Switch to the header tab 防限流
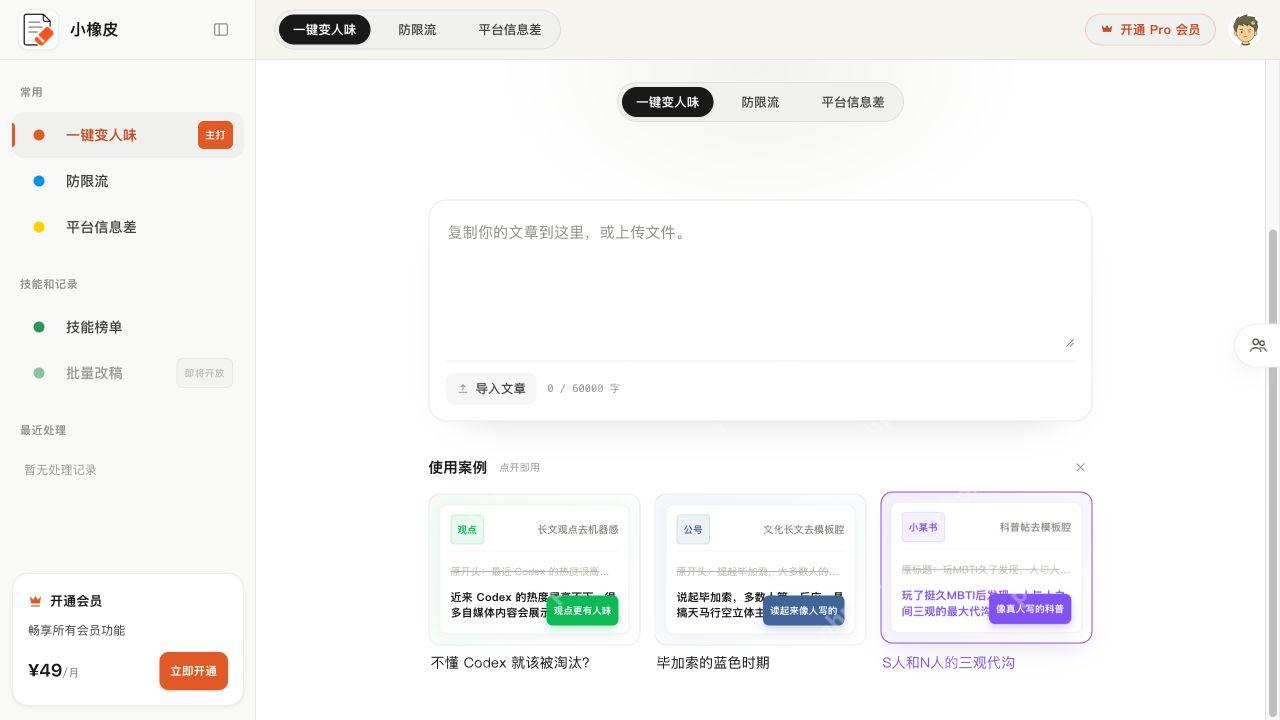1280x720 pixels. coord(417,30)
